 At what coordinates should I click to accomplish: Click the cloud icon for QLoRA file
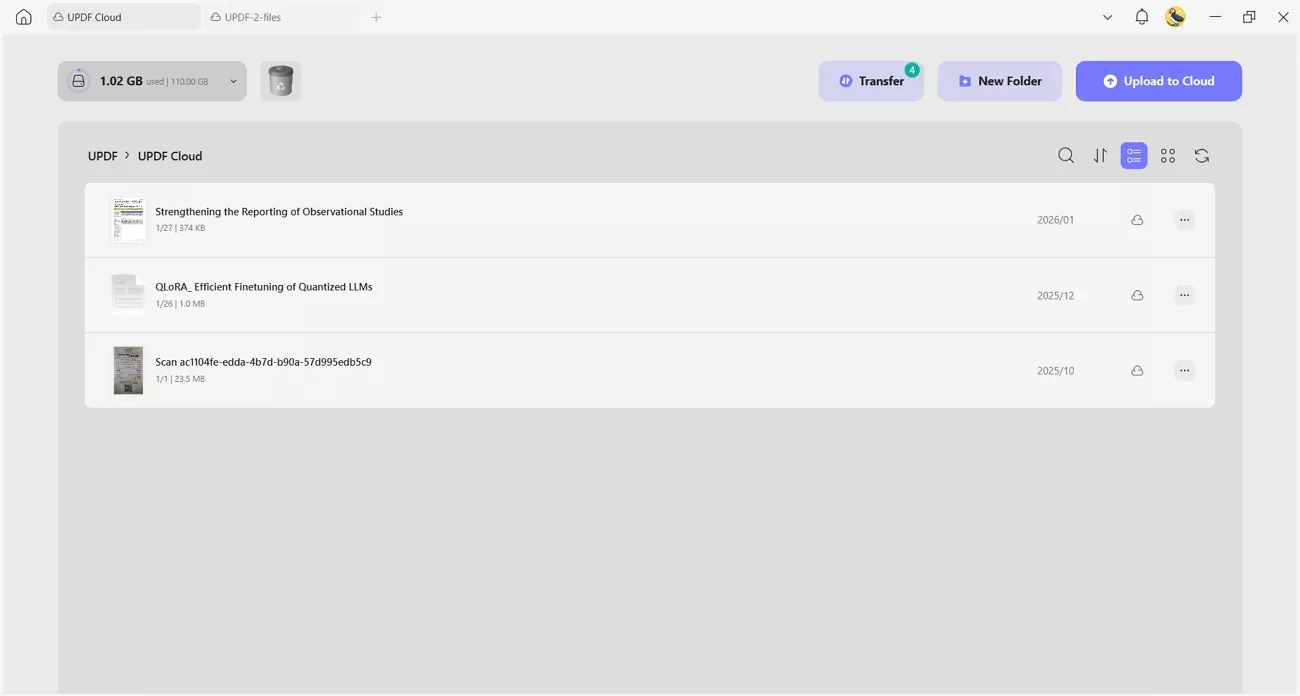(x=1137, y=295)
